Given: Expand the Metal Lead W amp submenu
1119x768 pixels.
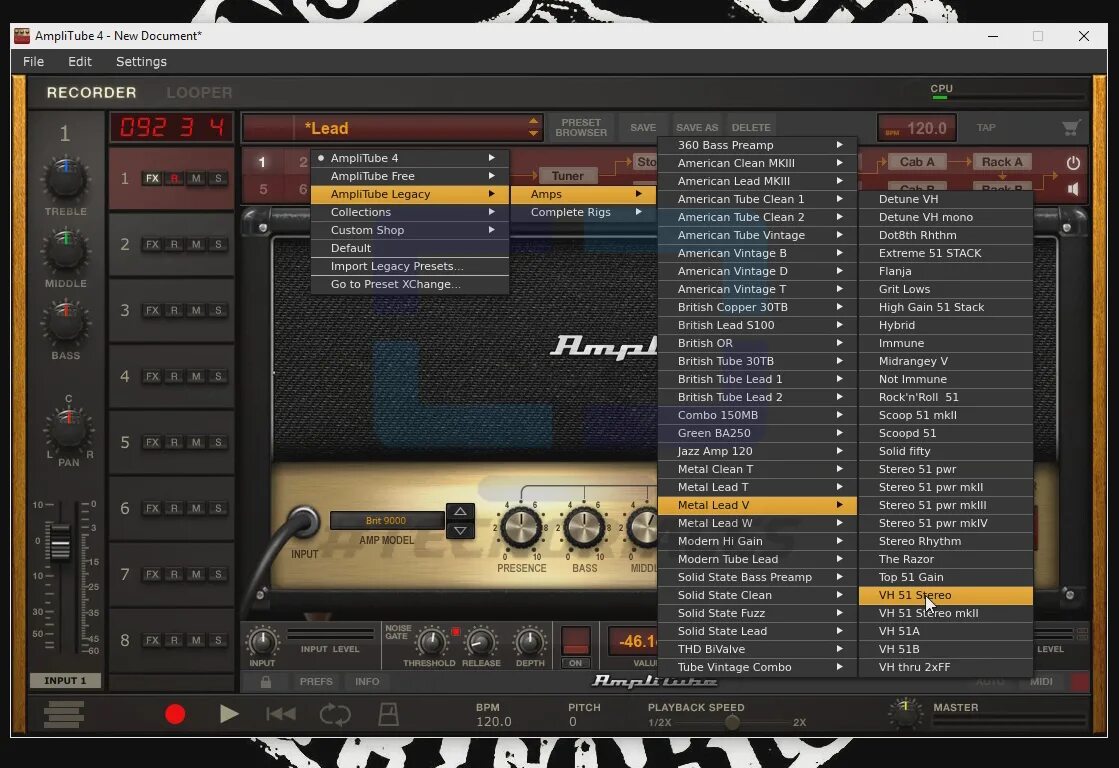Looking at the screenshot, I should click(x=757, y=523).
